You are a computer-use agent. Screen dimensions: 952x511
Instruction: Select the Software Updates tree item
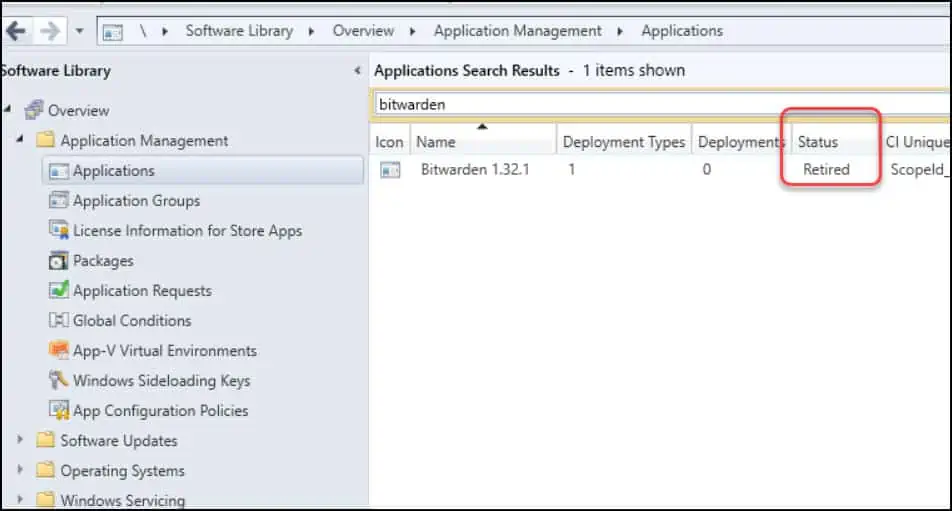click(118, 441)
